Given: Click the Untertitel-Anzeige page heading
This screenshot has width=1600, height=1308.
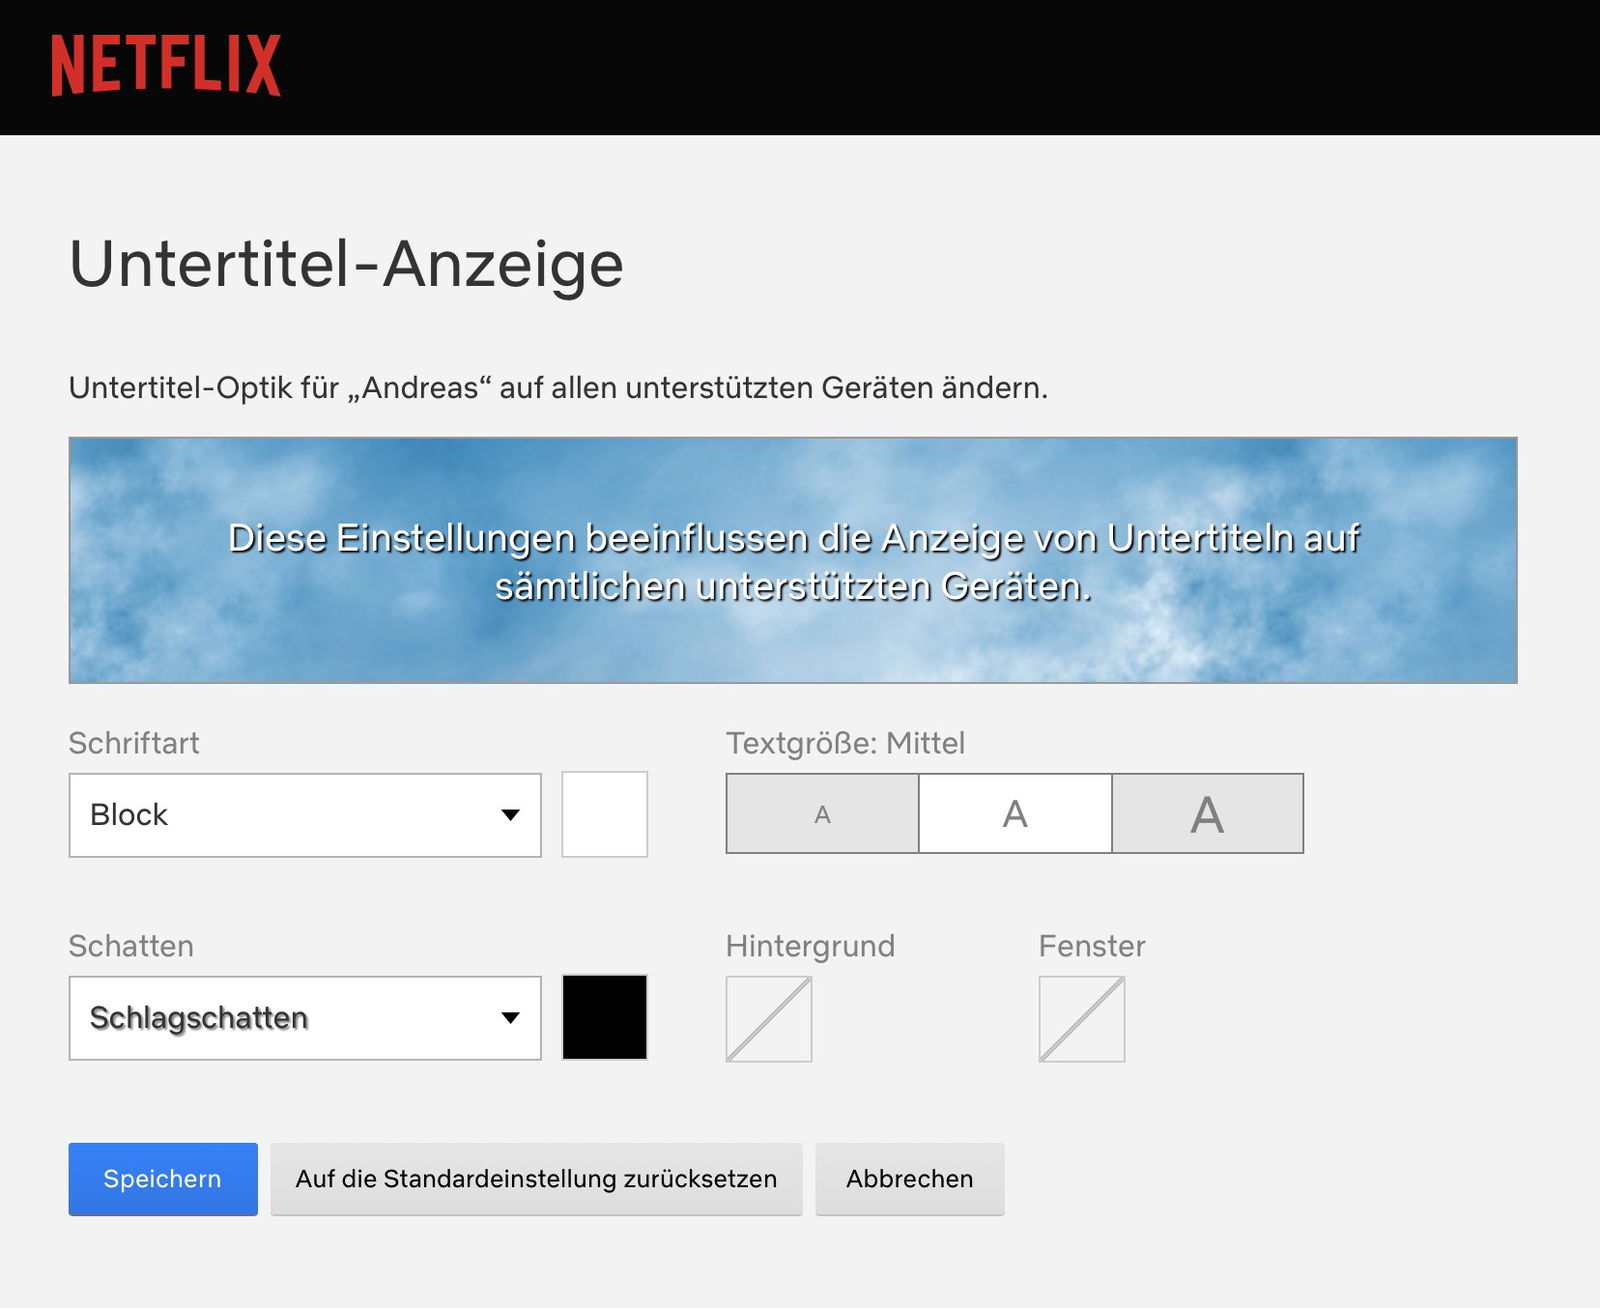Looking at the screenshot, I should [346, 264].
